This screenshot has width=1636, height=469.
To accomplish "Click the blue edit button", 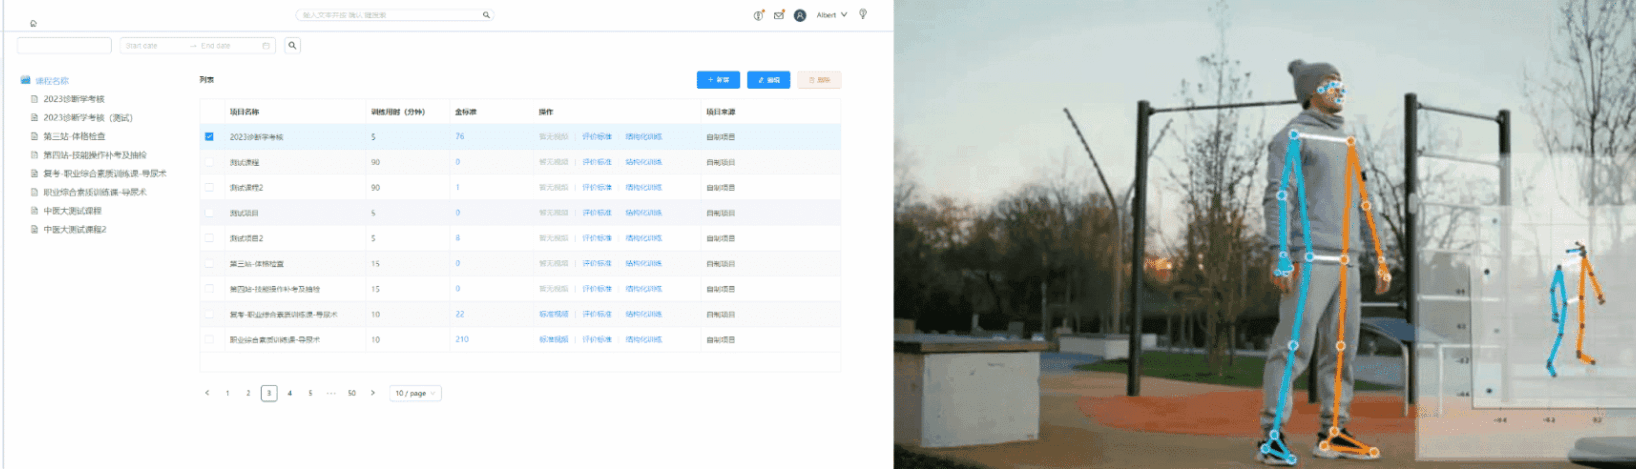I will tap(768, 80).
